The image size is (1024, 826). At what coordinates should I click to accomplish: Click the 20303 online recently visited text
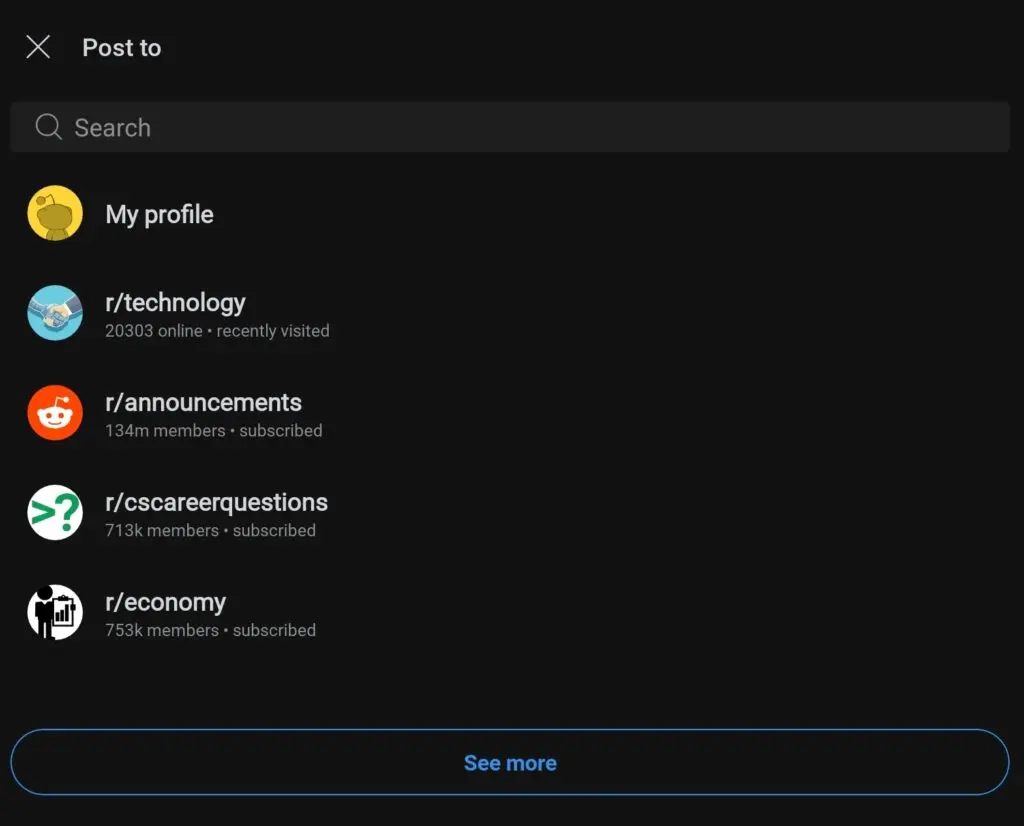coord(217,331)
